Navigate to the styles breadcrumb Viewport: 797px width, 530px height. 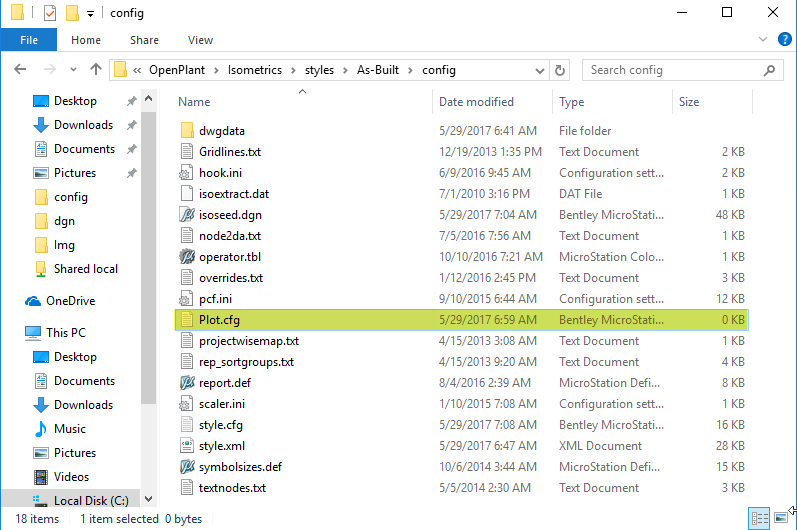(319, 70)
